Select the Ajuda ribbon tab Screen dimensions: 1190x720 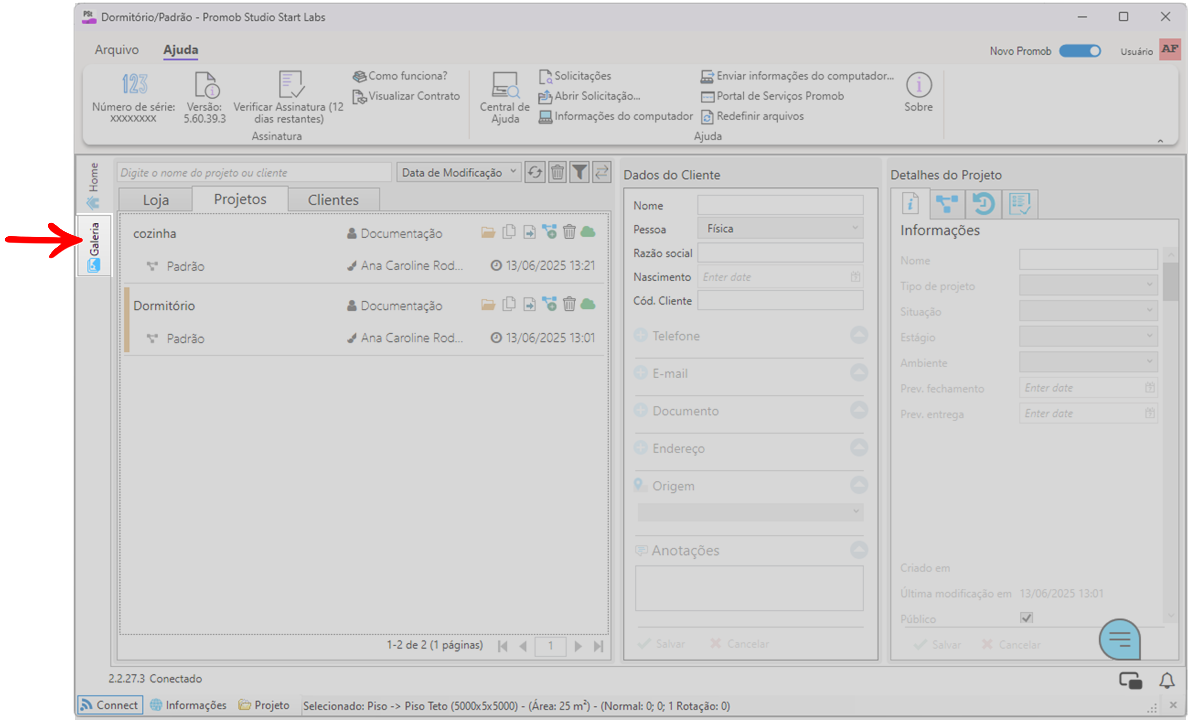tap(181, 49)
